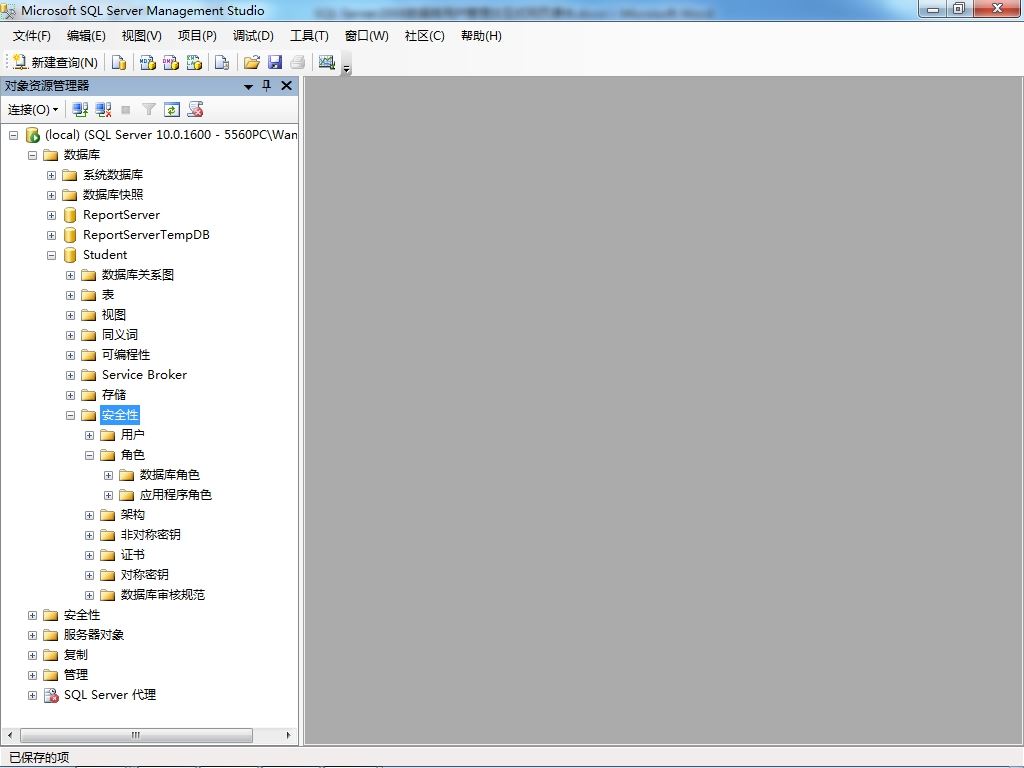Click the Activity Monitor toolbar icon
Image resolution: width=1024 pixels, height=768 pixels.
pyautogui.click(x=327, y=62)
